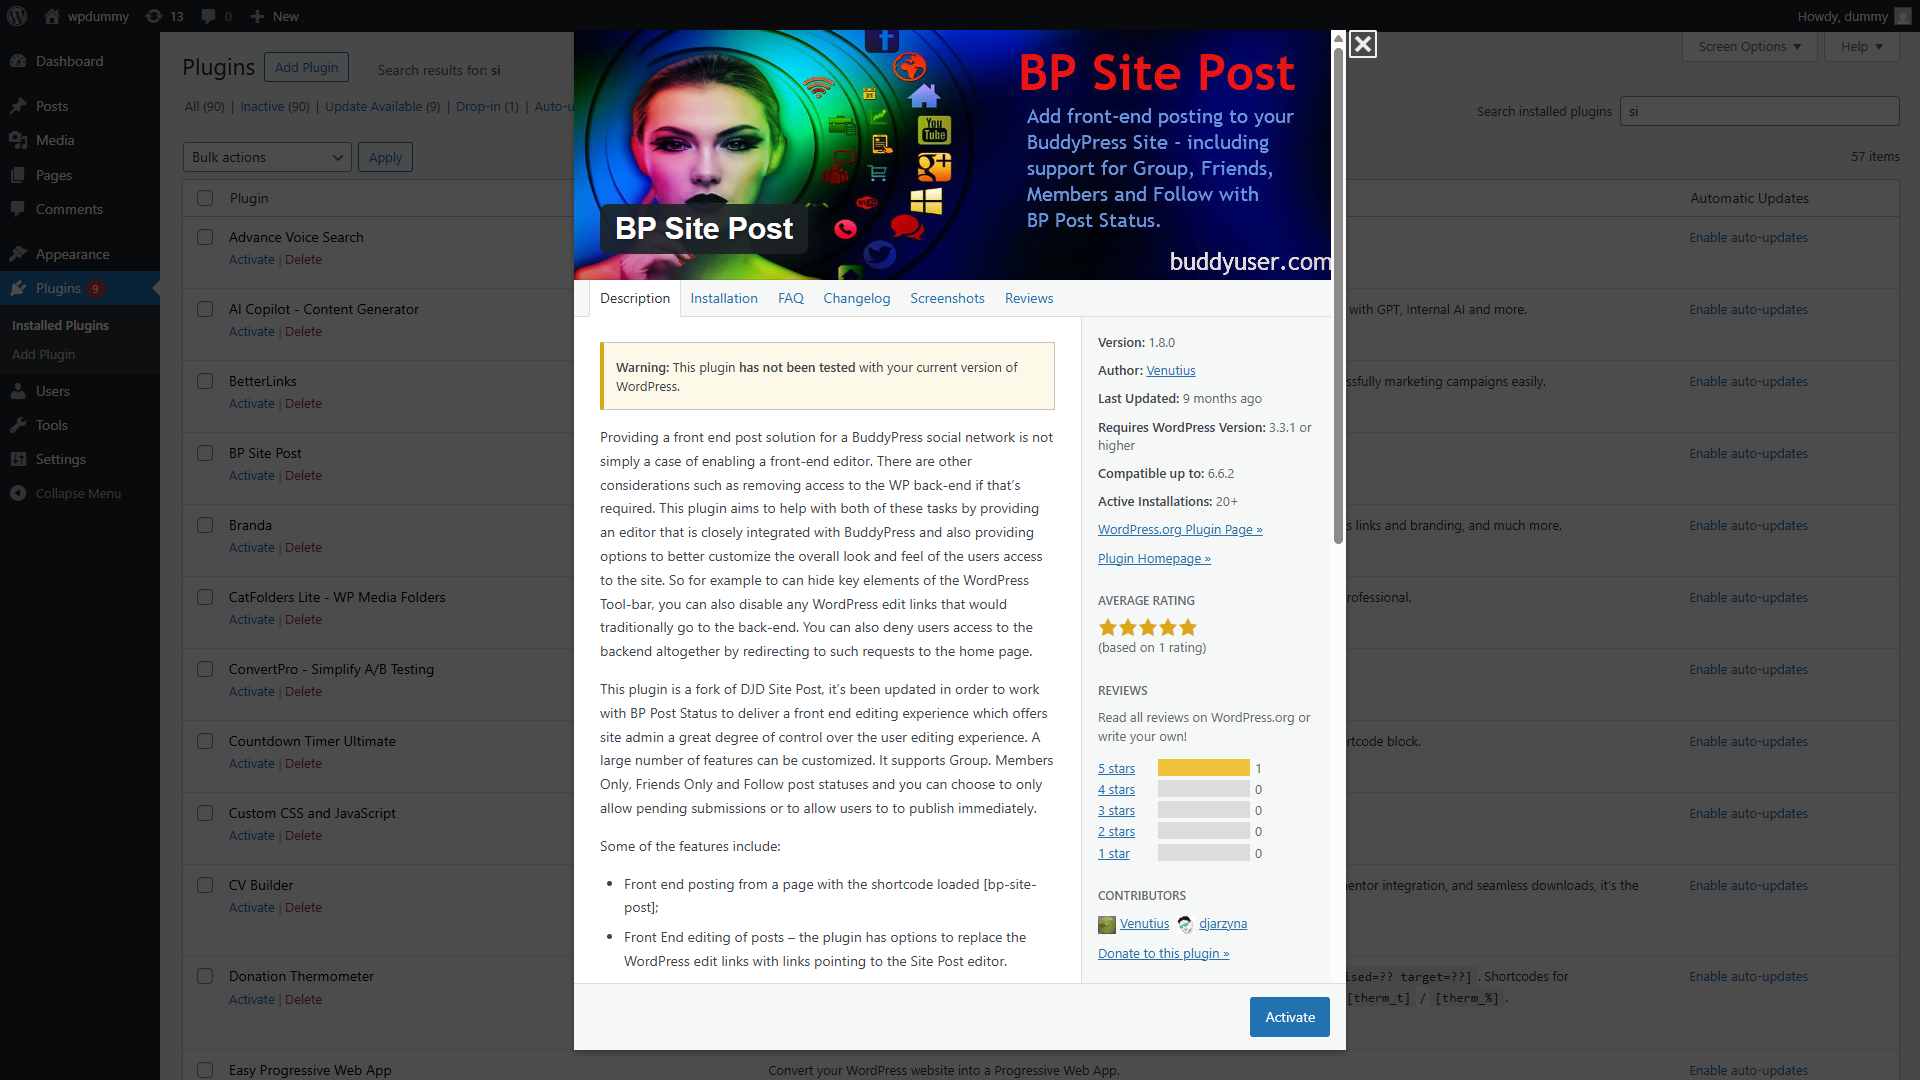Enable auto-updates for Advance Voice Search

1748,238
